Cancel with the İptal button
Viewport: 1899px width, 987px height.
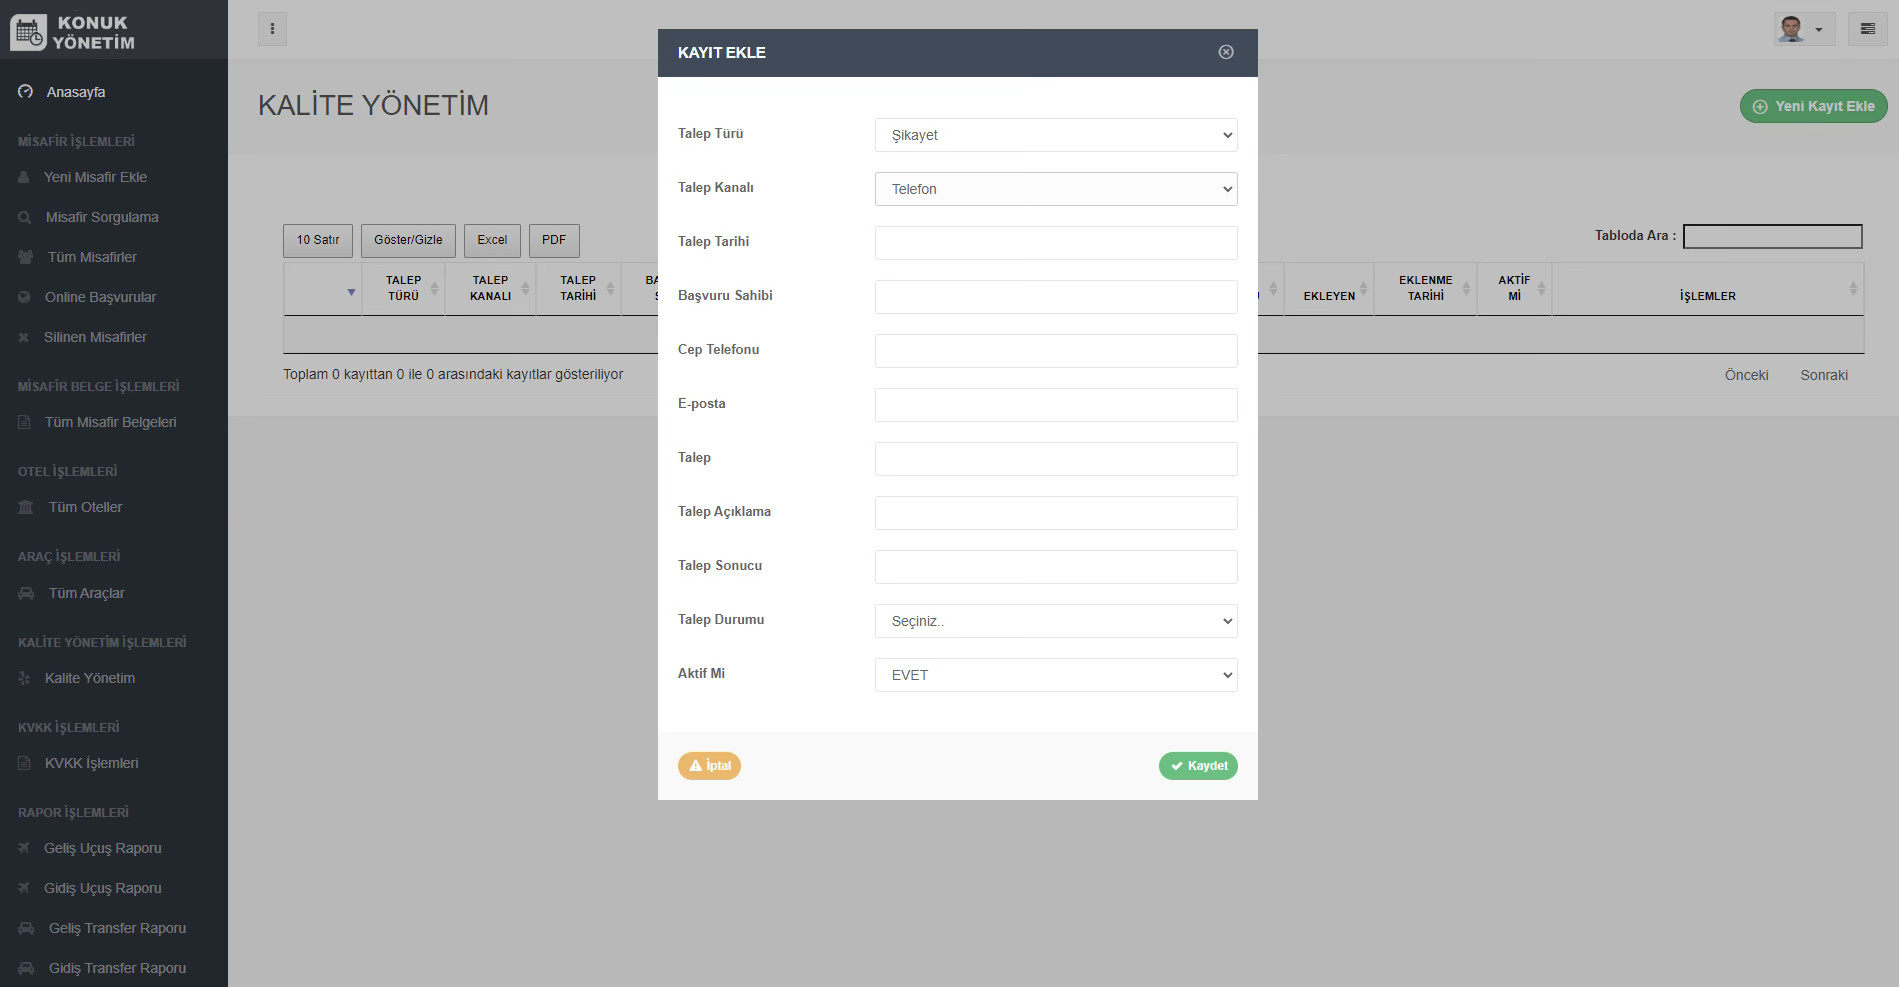[709, 766]
